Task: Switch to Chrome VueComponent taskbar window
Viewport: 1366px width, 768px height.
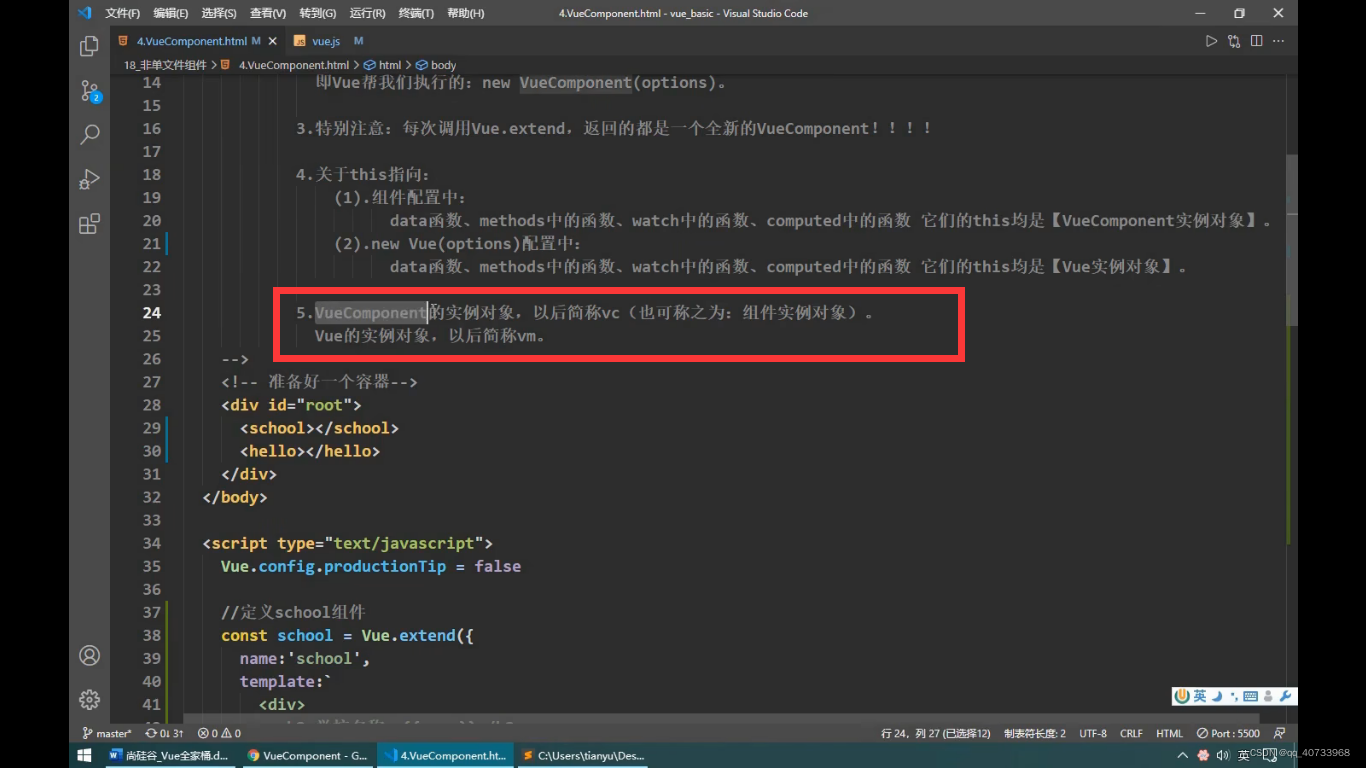Action: (x=307, y=755)
